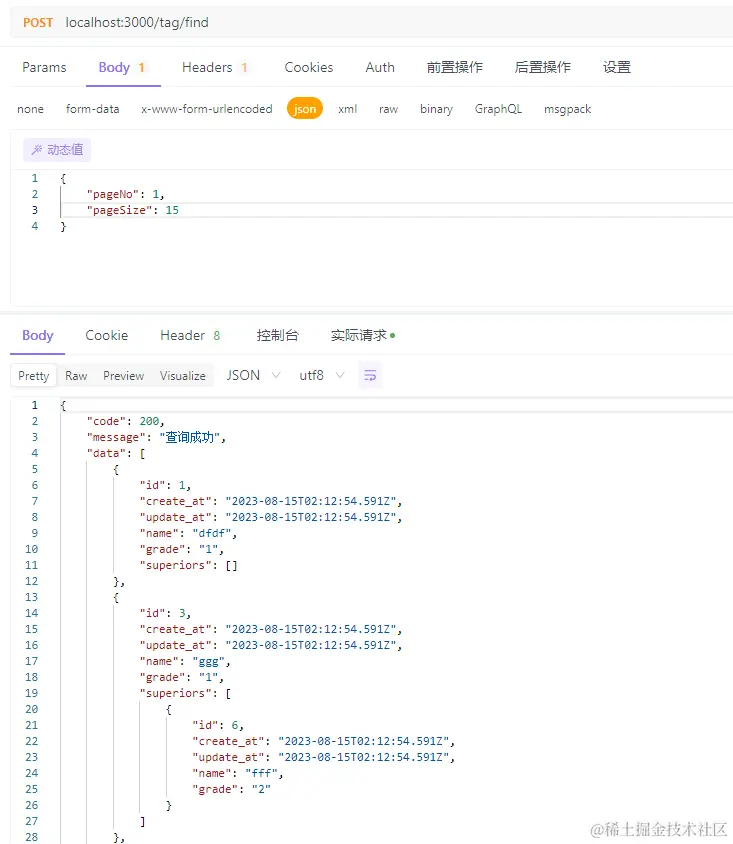733x844 pixels.
Task: Select the form-data body type
Action: [x=93, y=109]
